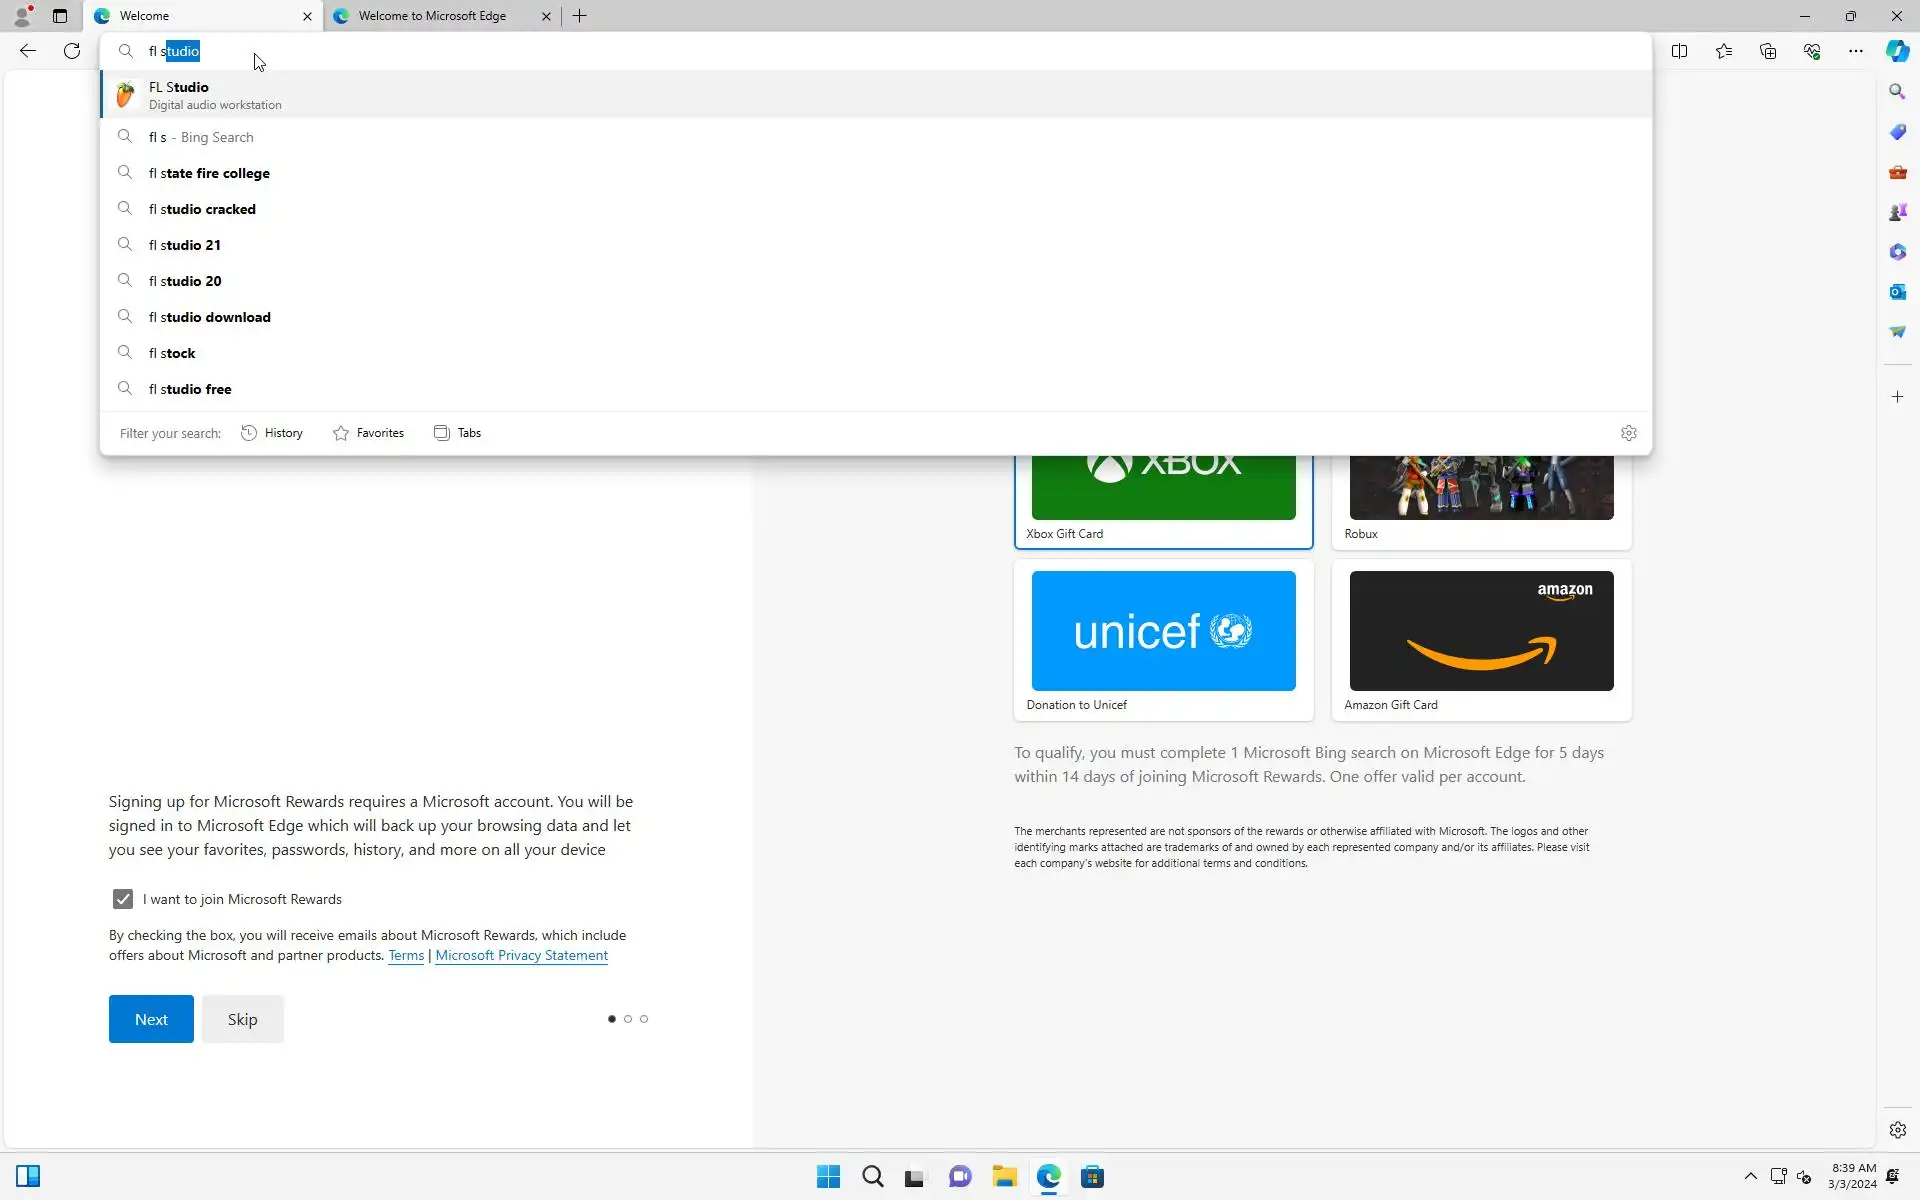
Task: Open the Outlook icon in sidebar
Action: tap(1897, 292)
